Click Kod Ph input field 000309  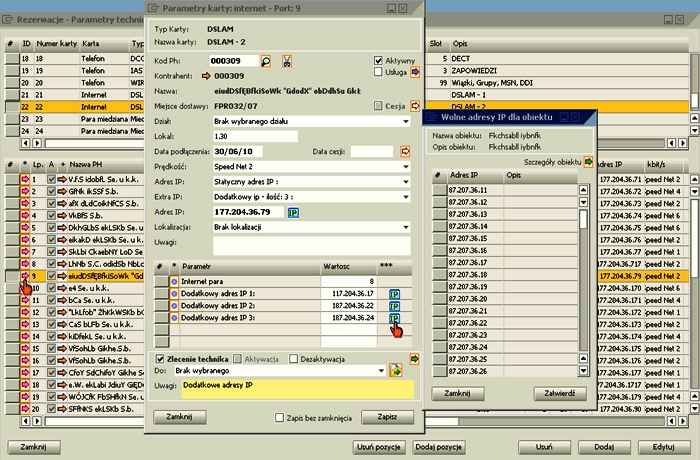click(234, 61)
